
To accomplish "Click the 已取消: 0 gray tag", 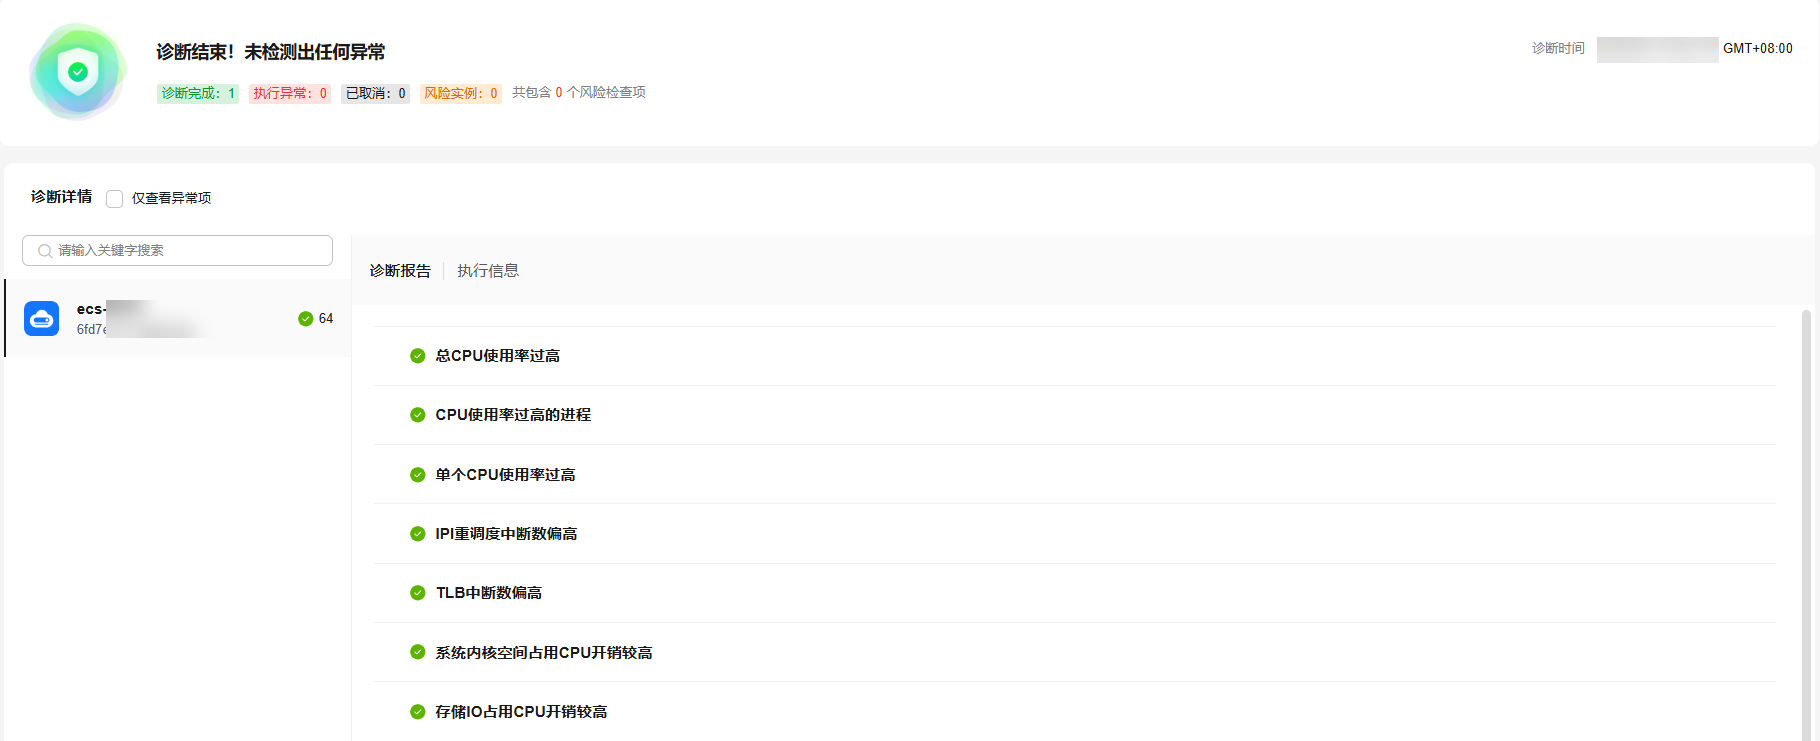I will (x=376, y=93).
